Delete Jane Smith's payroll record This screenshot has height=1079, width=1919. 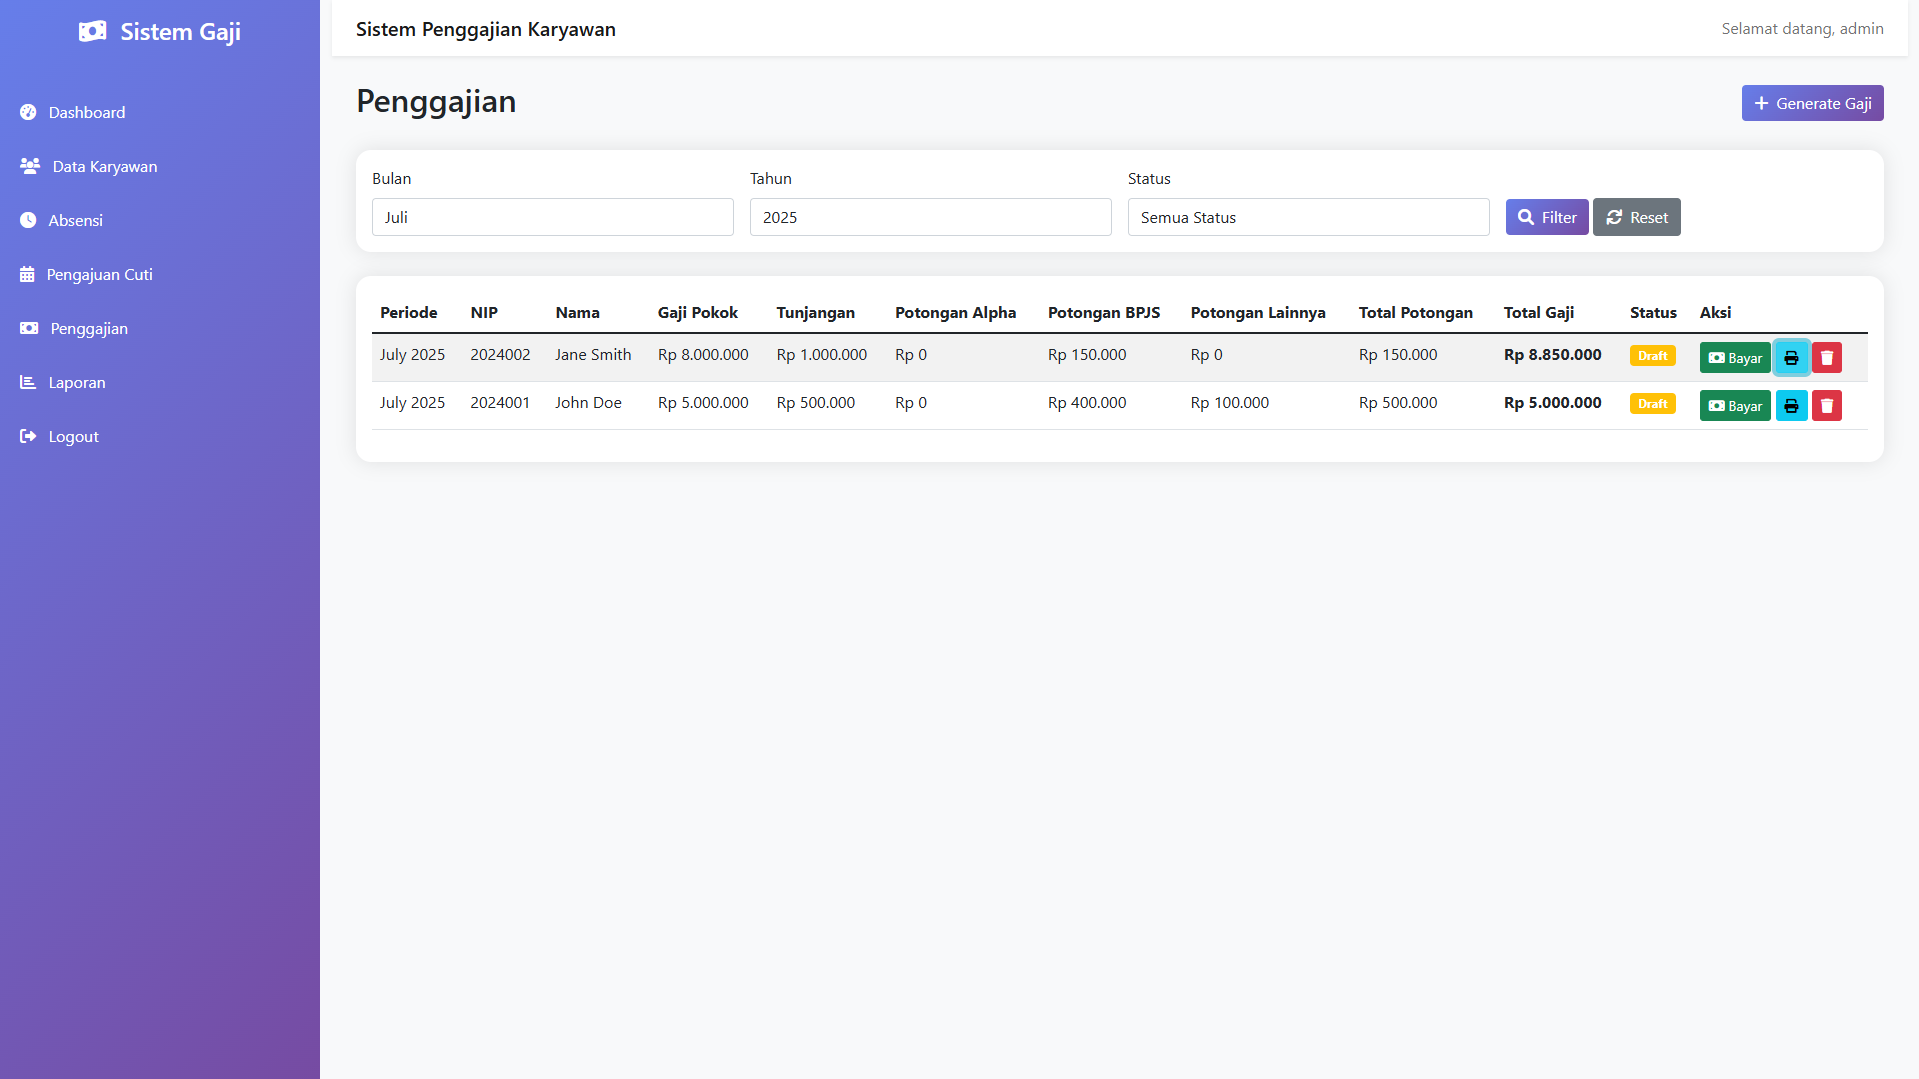(1826, 358)
